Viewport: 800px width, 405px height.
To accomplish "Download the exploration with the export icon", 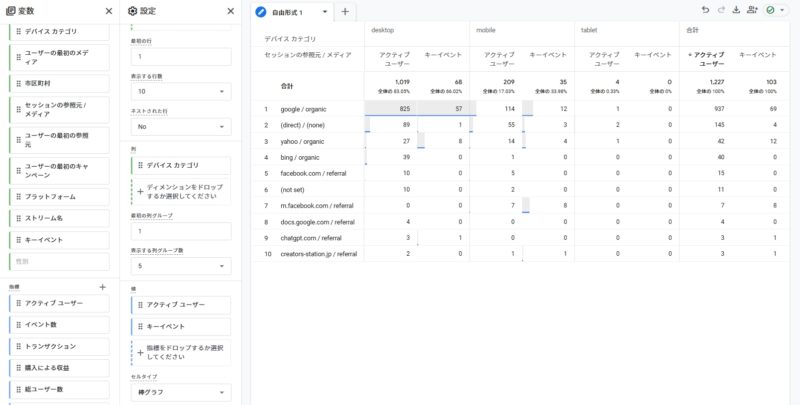I will 737,11.
